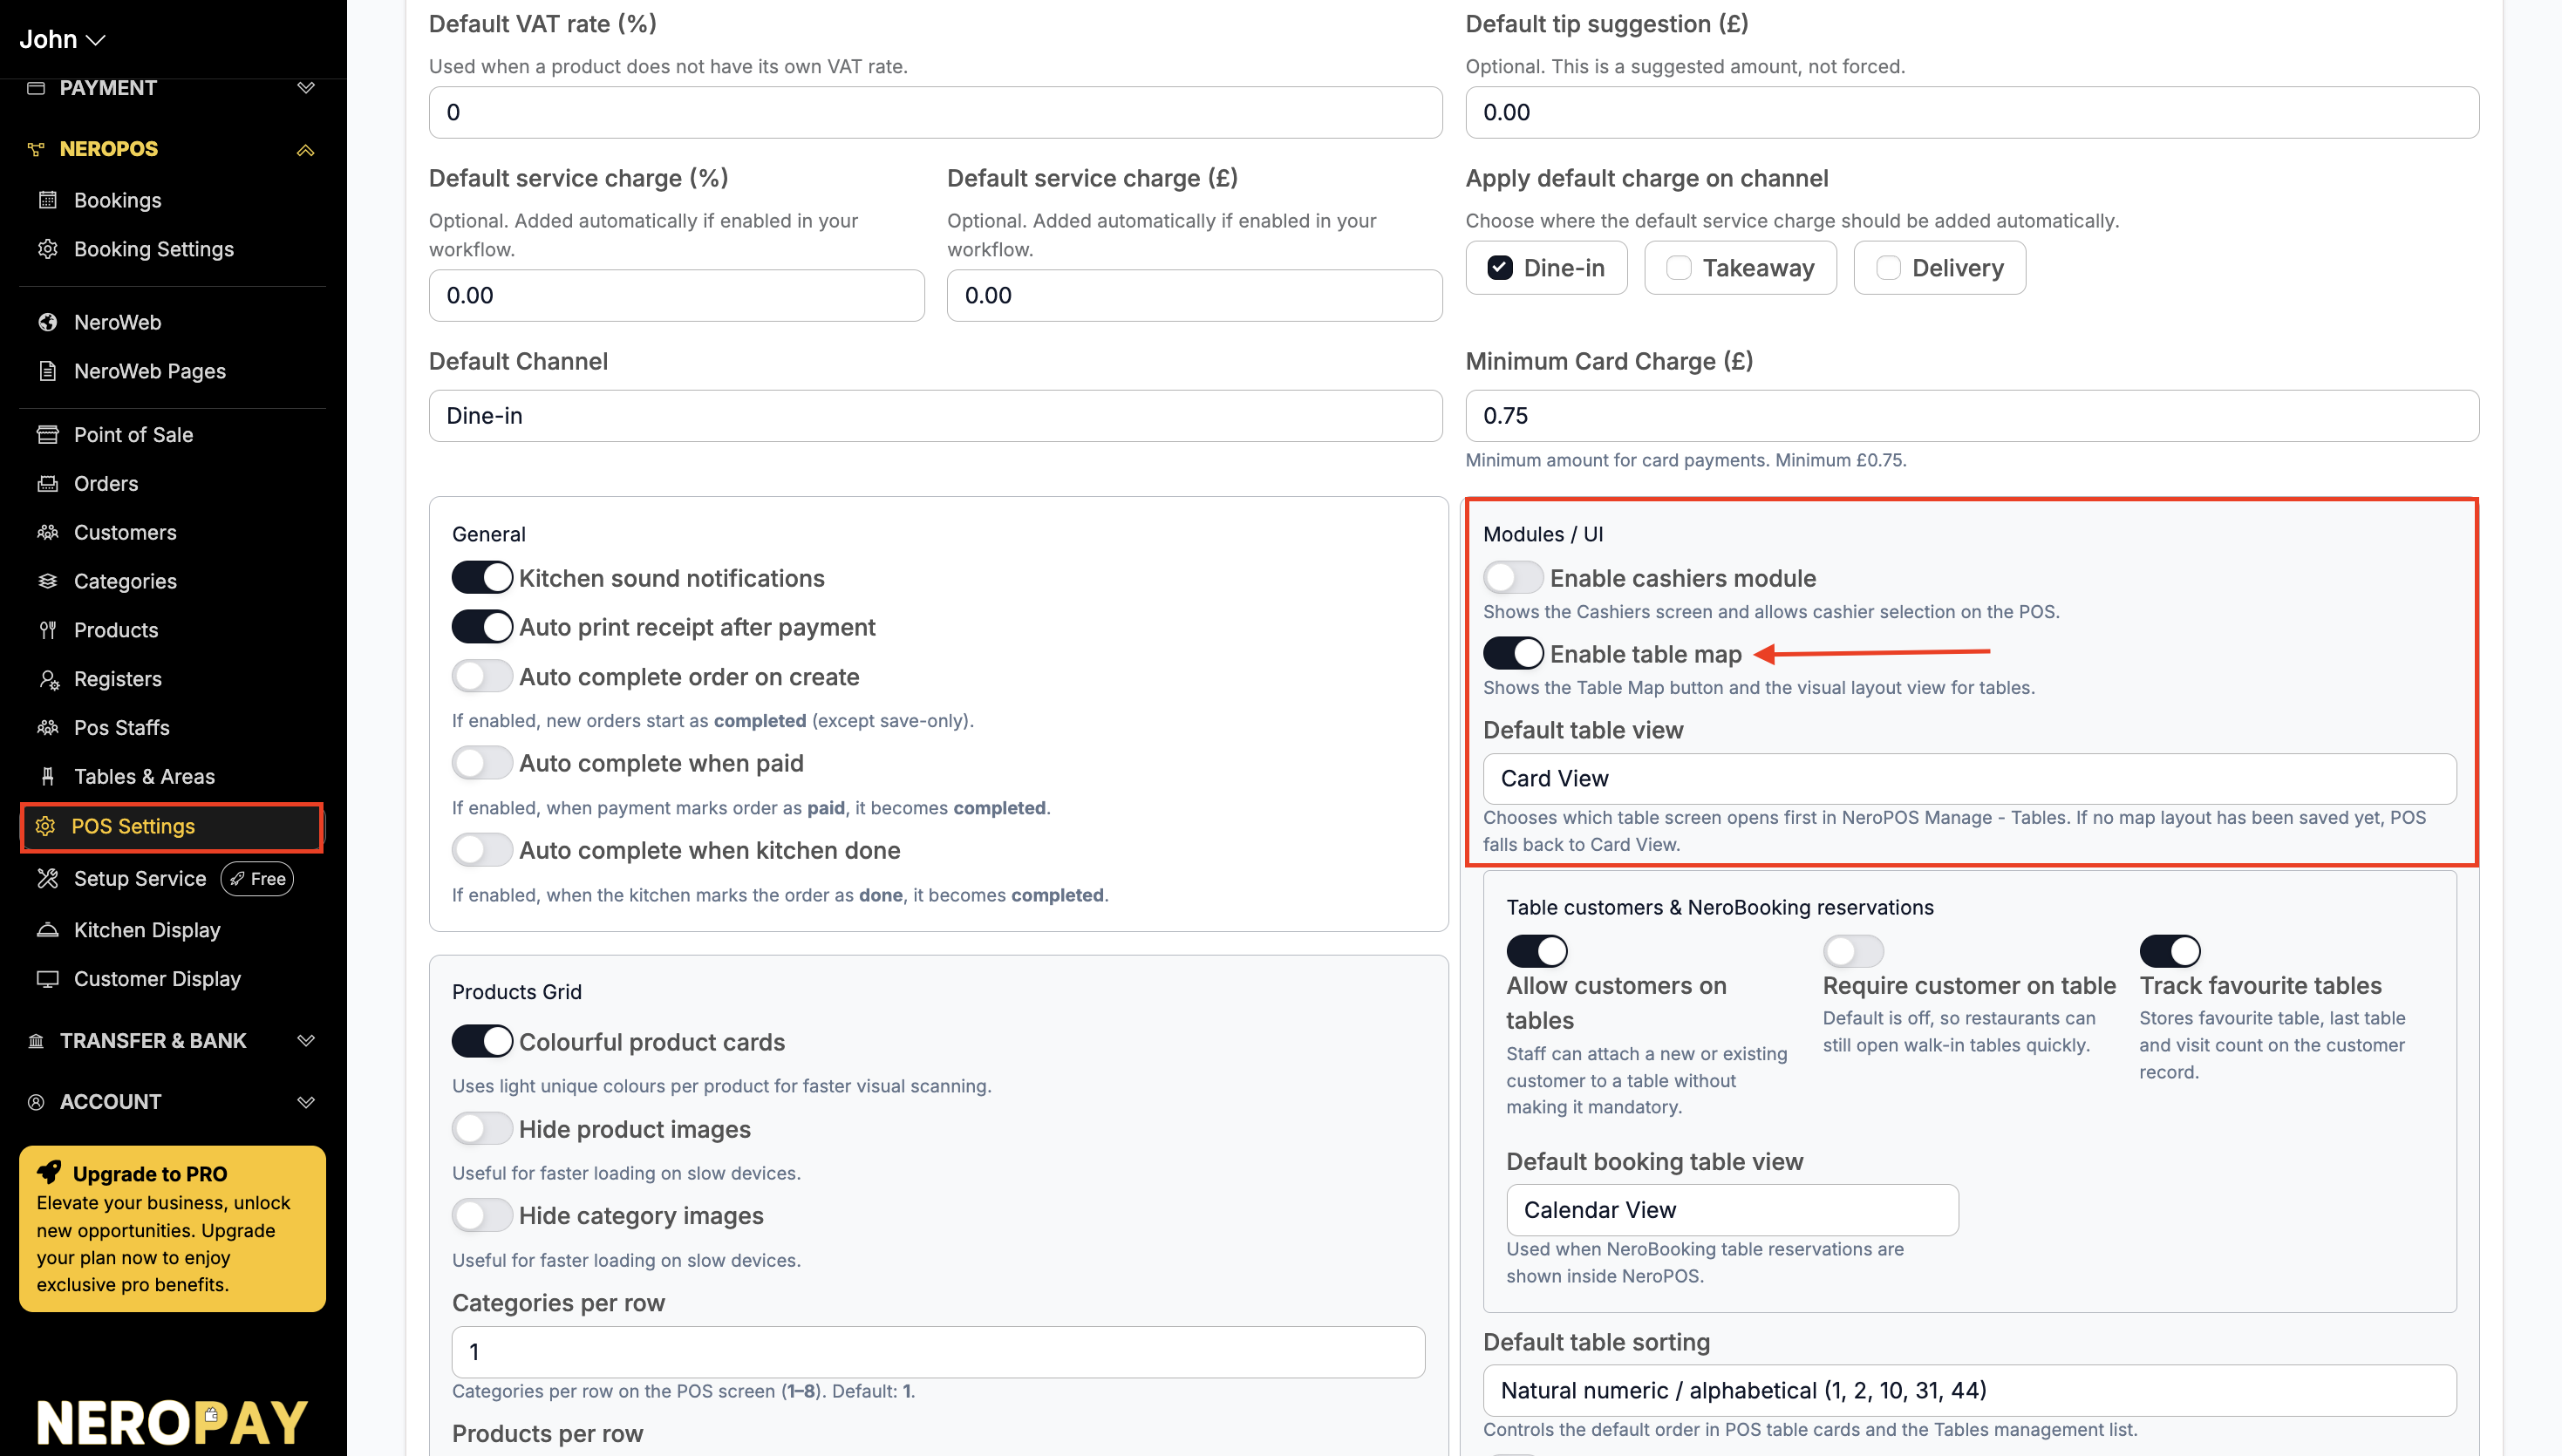The width and height of the screenshot is (2562, 1456).
Task: Disable the Enable table map switch
Action: coord(1513,654)
